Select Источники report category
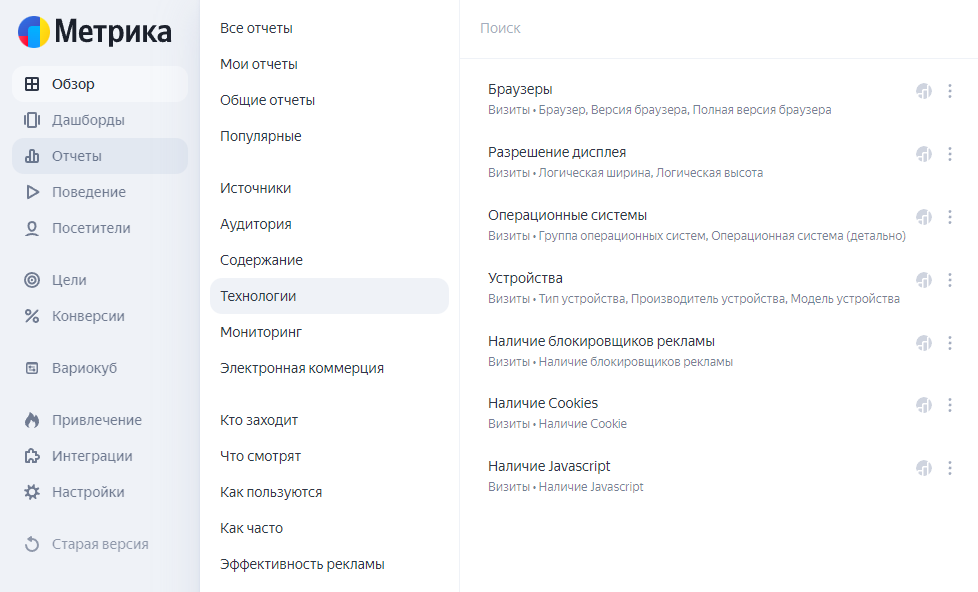 click(256, 188)
